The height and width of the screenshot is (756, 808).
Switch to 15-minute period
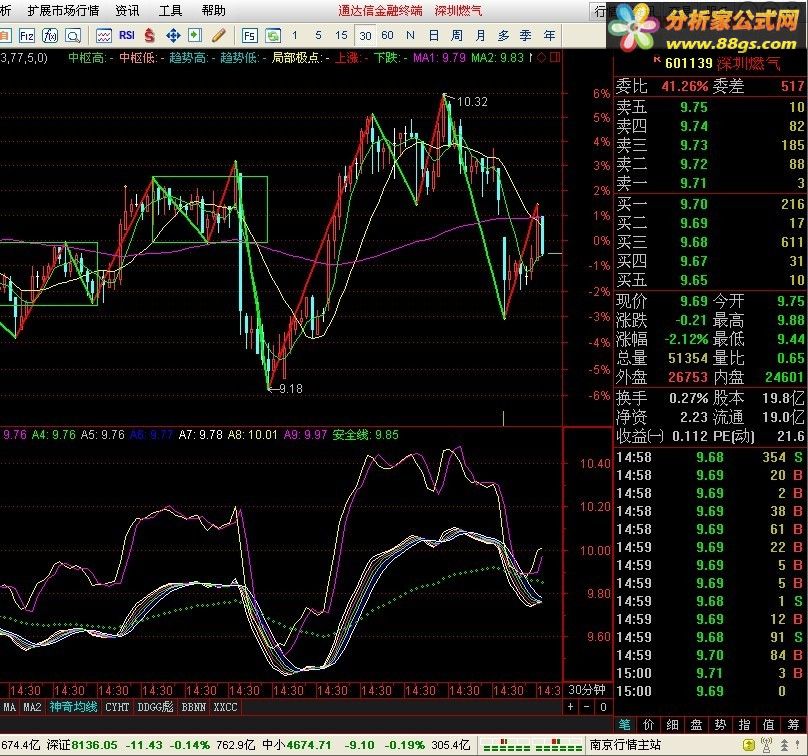tap(341, 35)
